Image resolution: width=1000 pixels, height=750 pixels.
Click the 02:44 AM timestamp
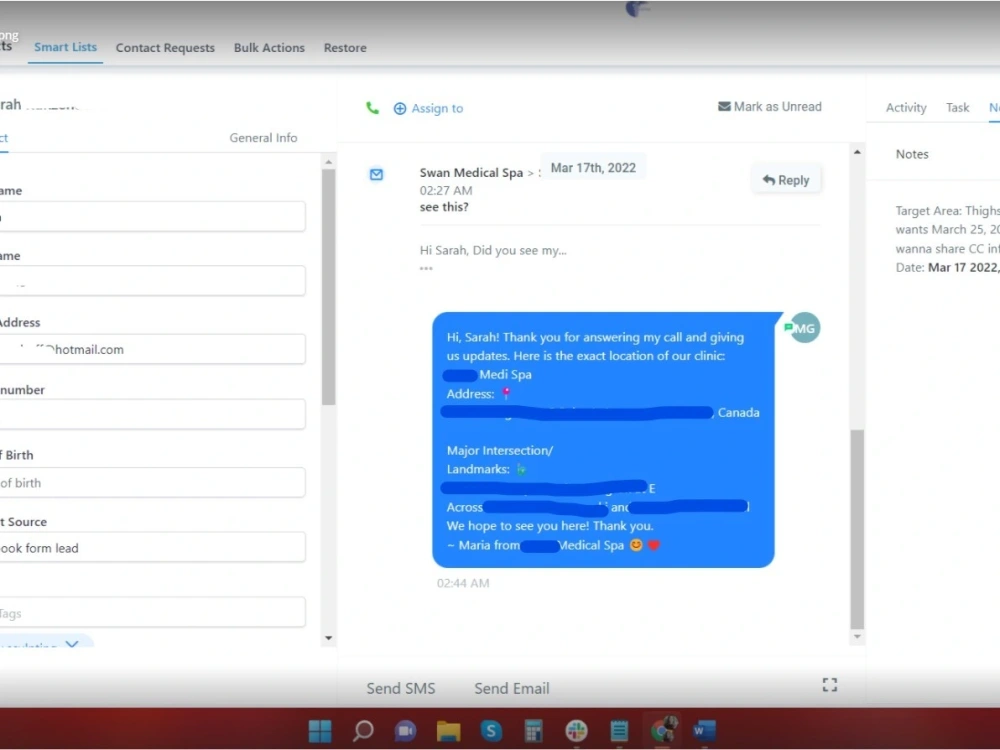tap(463, 584)
